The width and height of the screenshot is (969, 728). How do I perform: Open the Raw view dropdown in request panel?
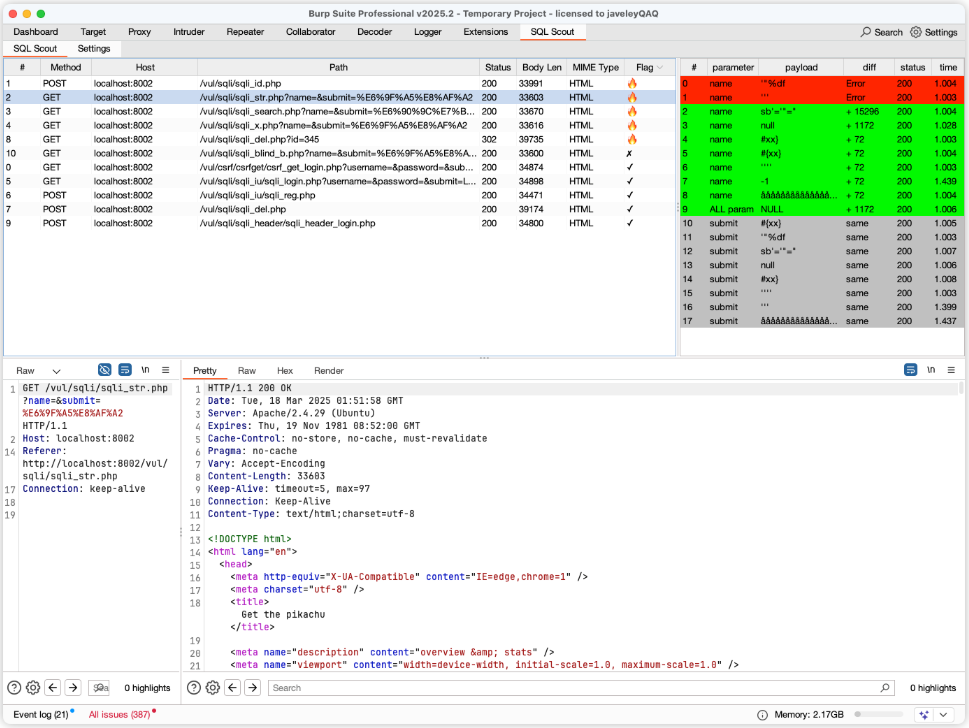tap(56, 371)
